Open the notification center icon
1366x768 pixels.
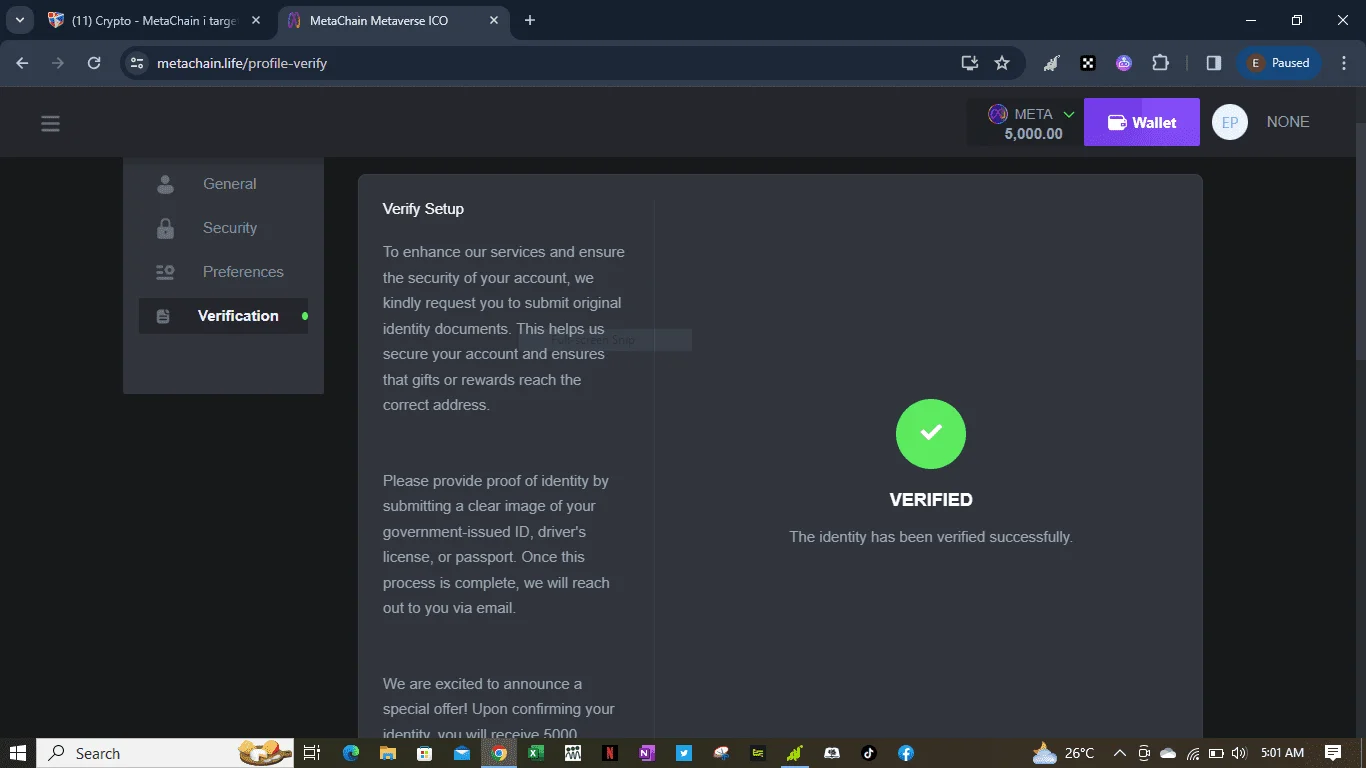click(1333, 753)
